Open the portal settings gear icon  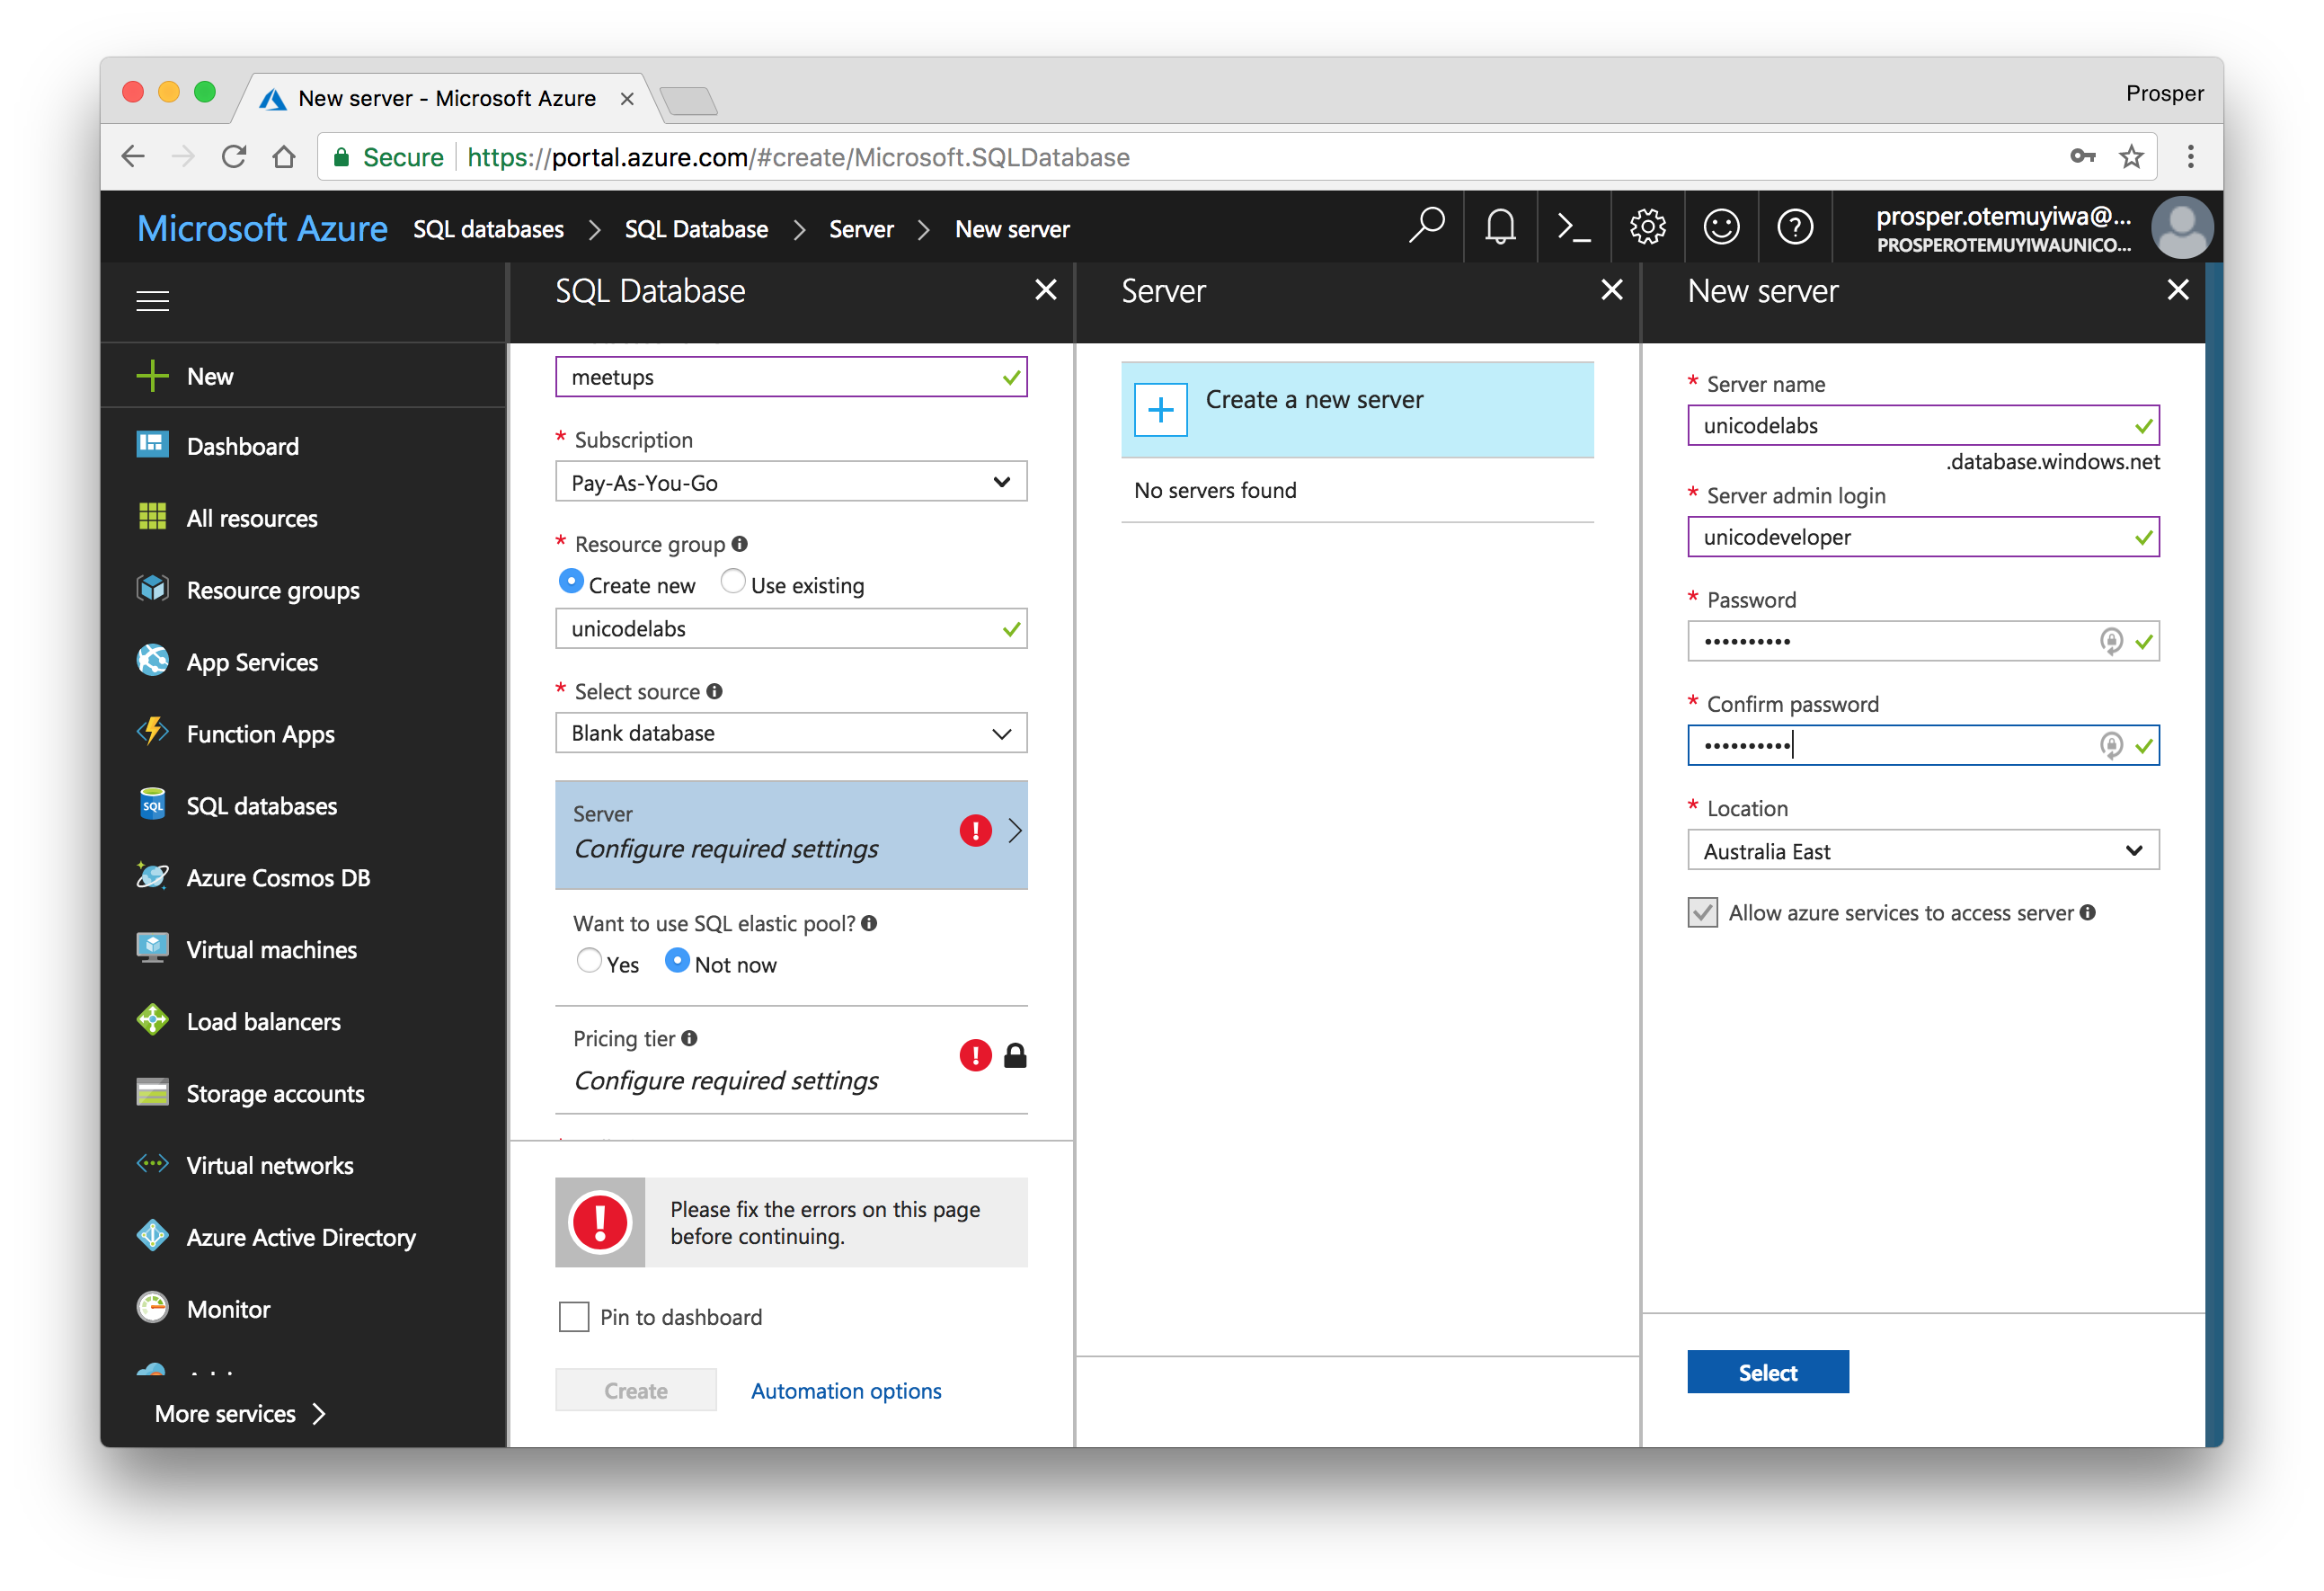[1647, 228]
